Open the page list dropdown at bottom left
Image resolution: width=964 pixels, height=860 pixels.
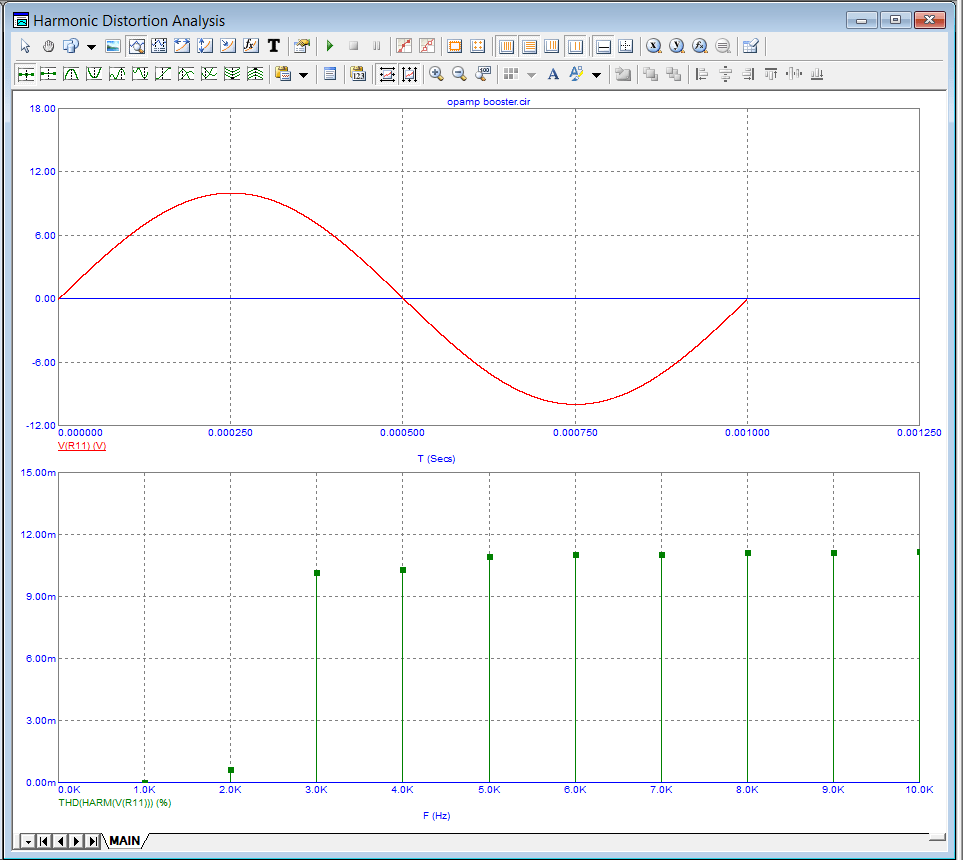(x=28, y=841)
